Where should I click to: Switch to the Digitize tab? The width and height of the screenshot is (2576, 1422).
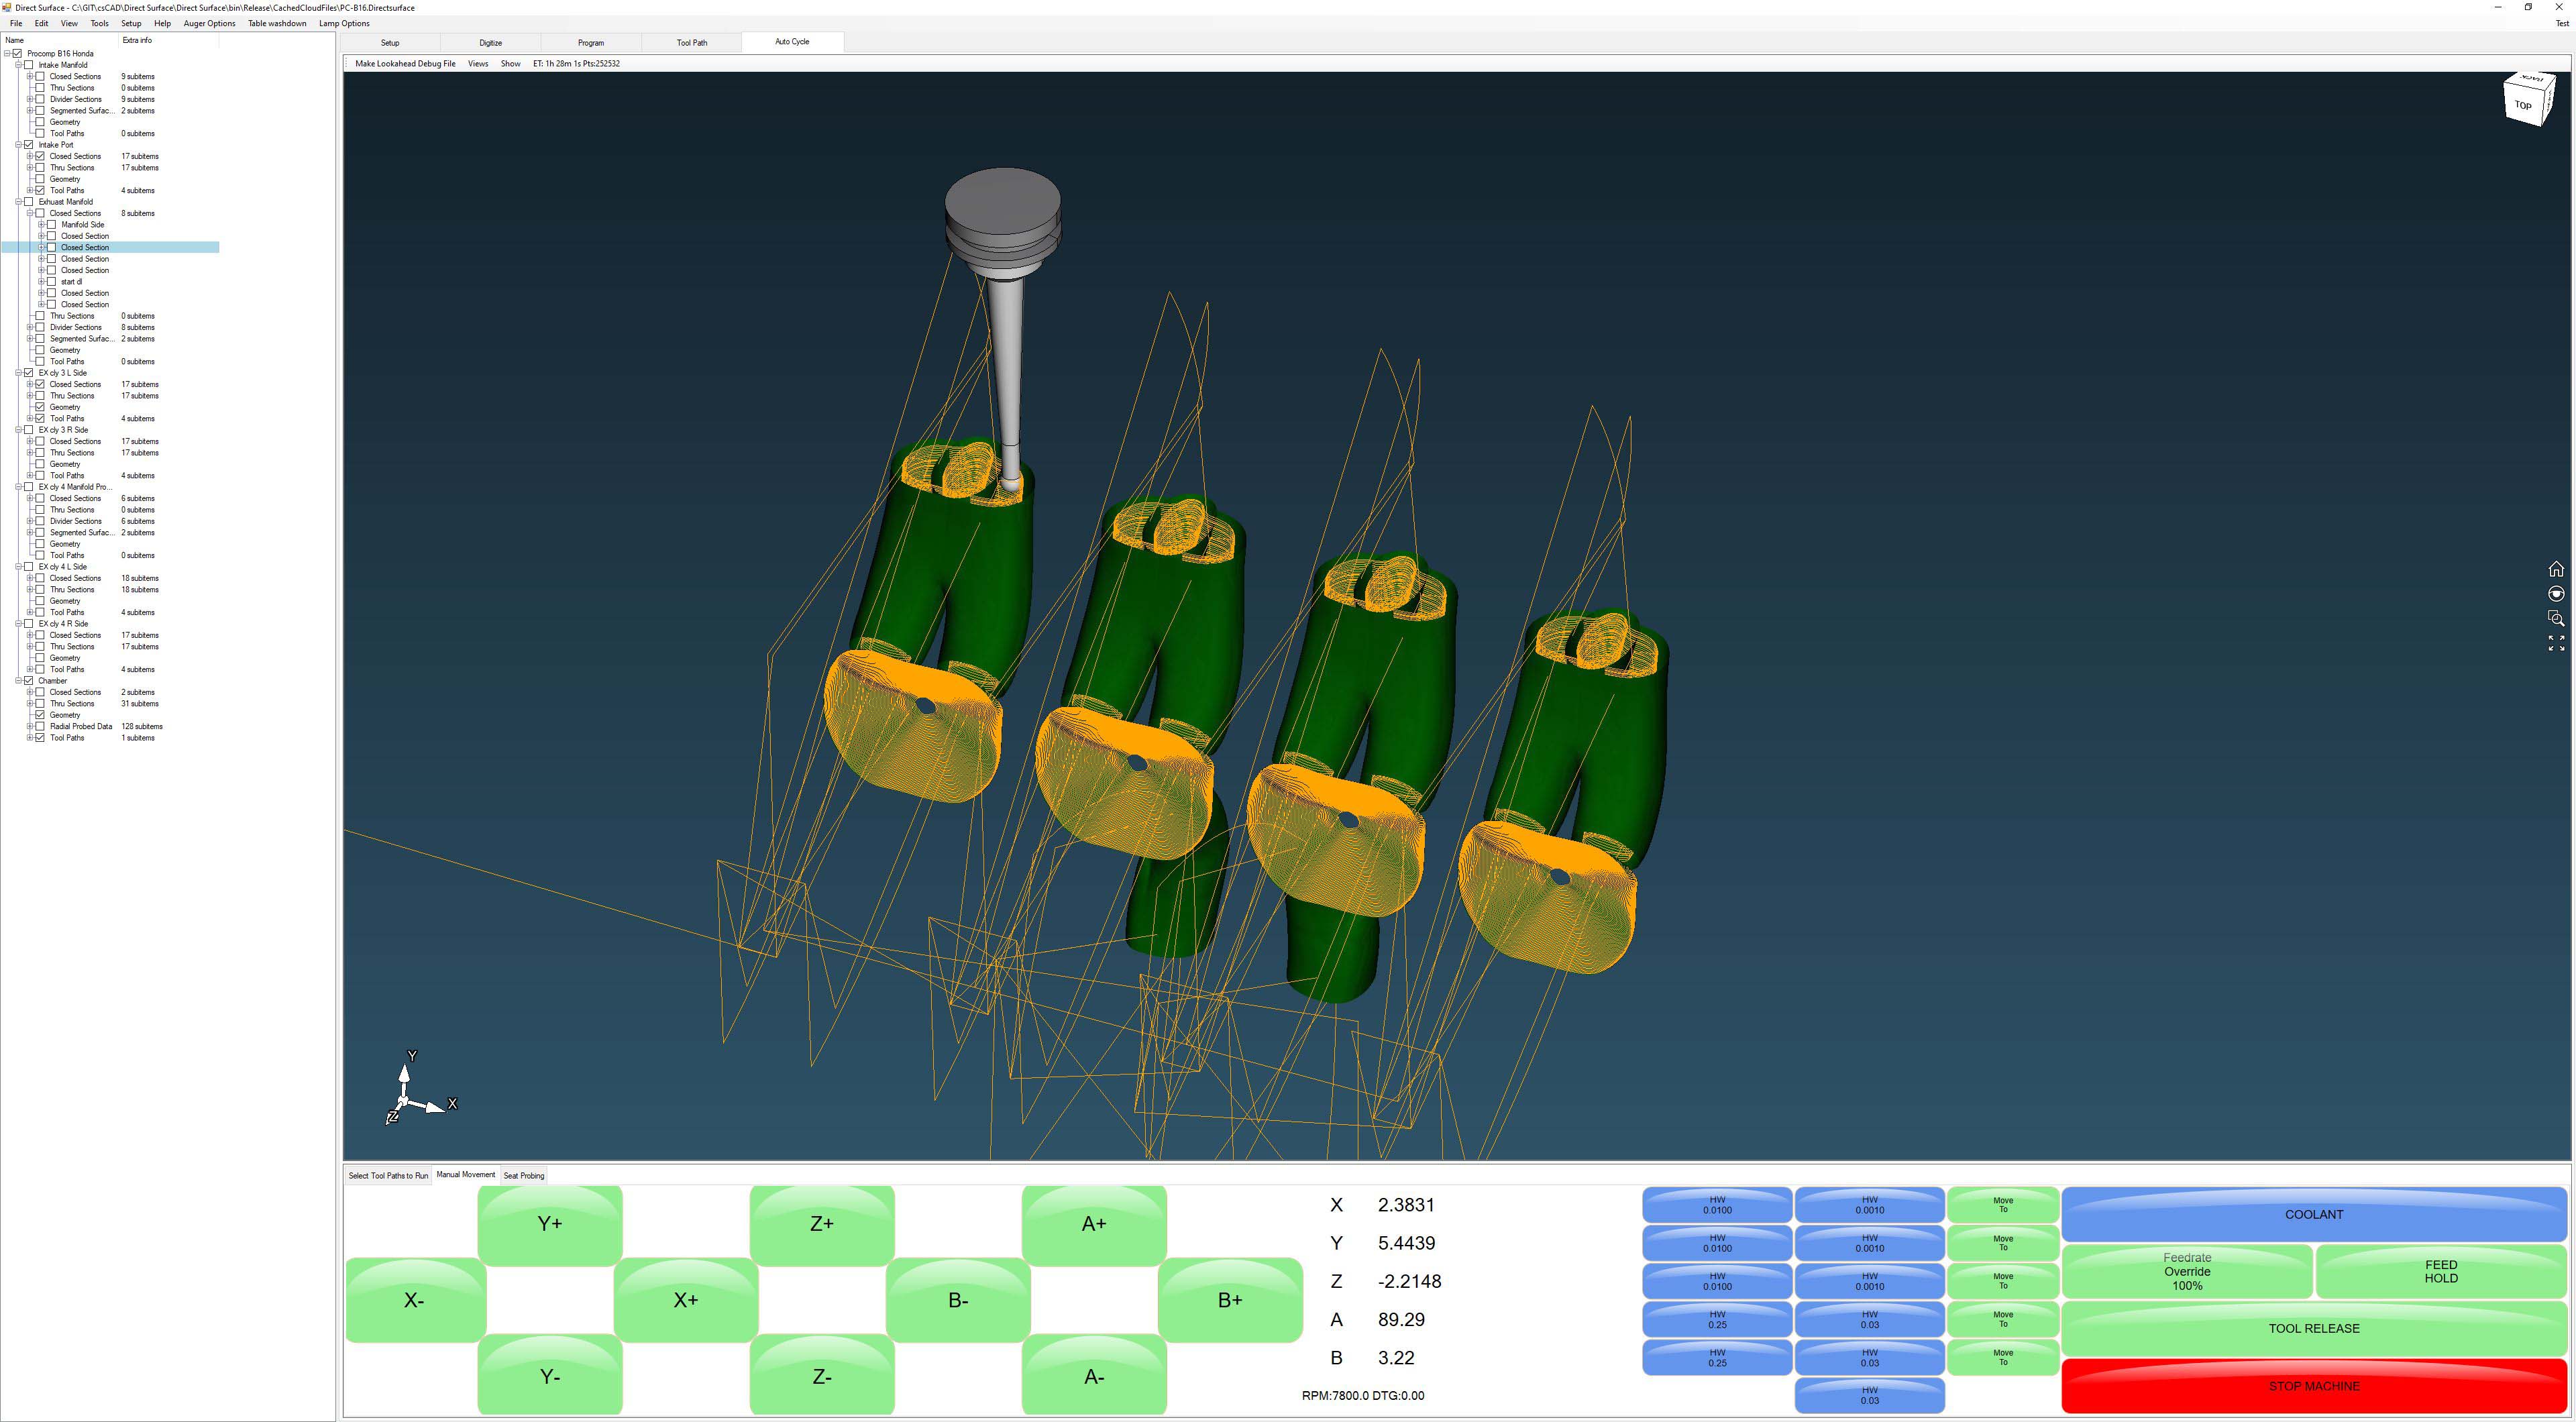pos(490,43)
